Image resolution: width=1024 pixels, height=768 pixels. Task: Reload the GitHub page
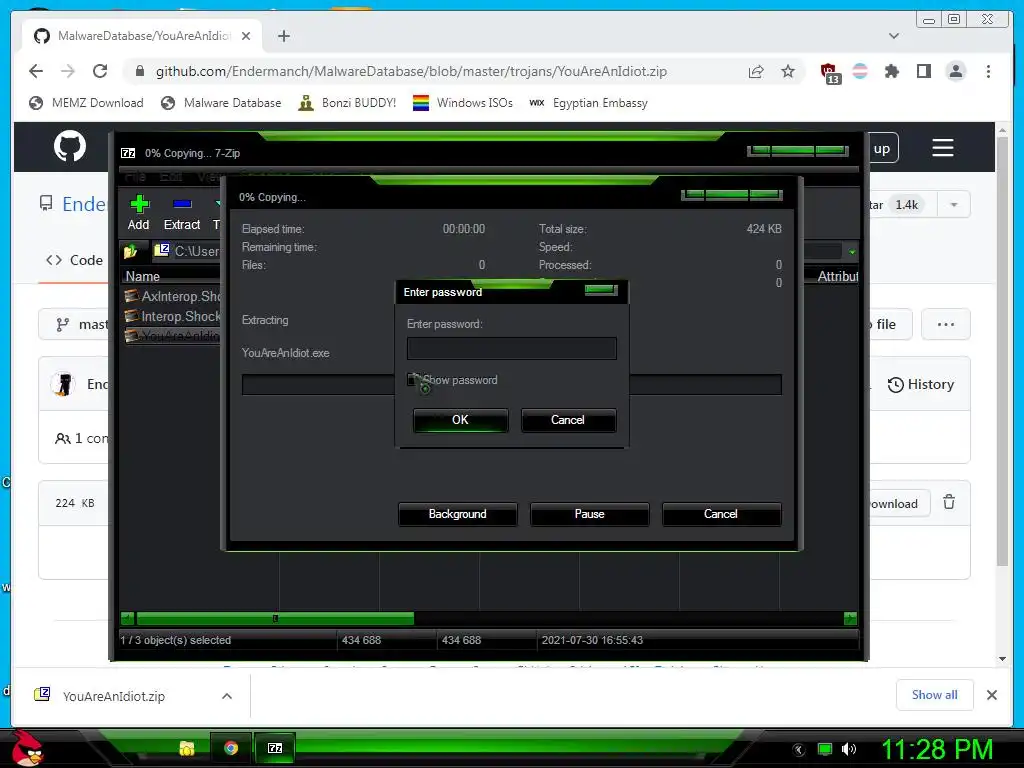[x=100, y=71]
